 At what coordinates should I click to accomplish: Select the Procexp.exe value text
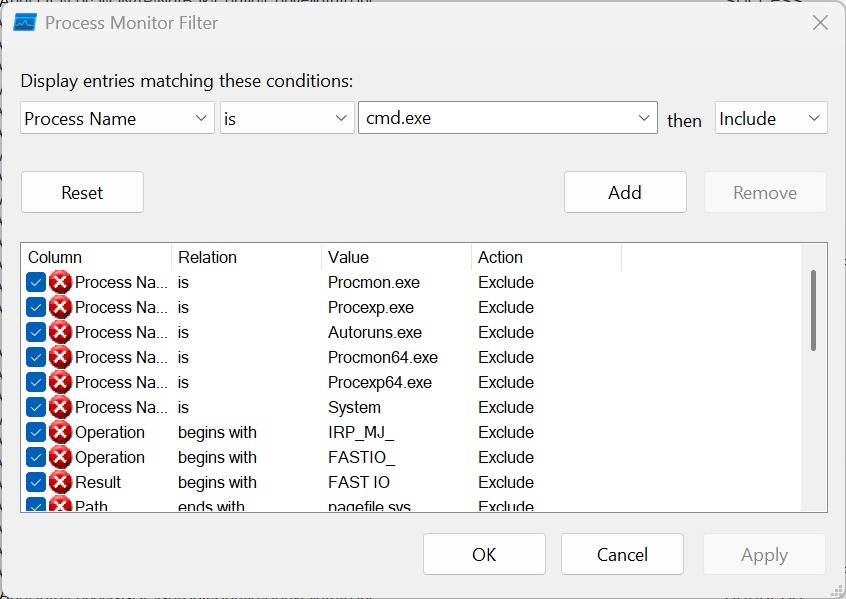click(x=371, y=307)
